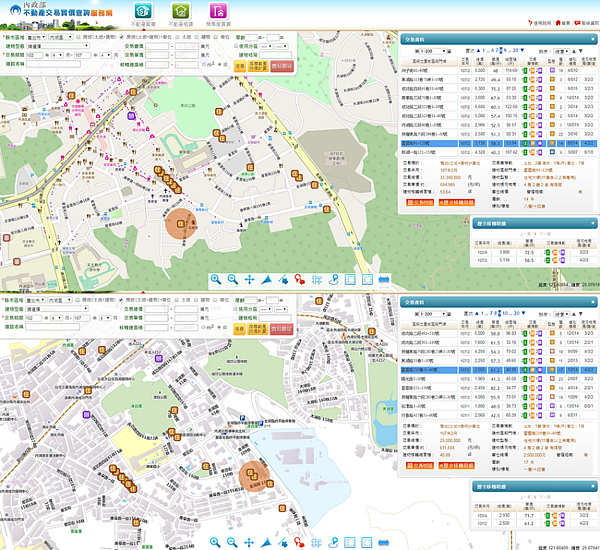Viewport: 600px width, 550px height.
Task: Select the location pin tool on upper map toolbar
Action: point(334,280)
